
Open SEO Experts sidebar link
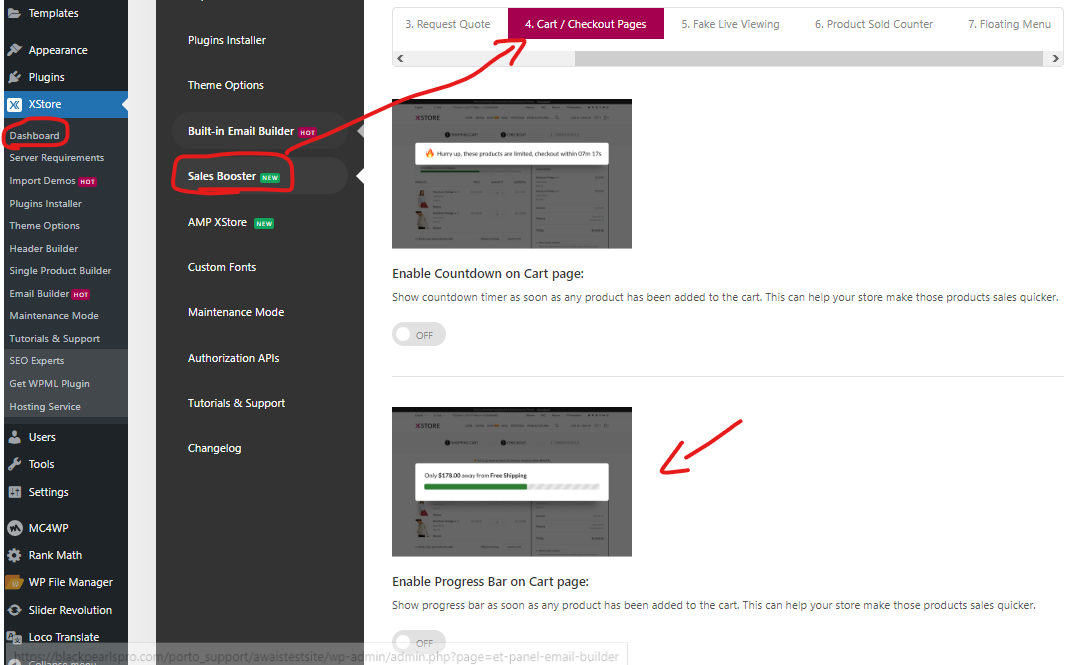point(37,361)
